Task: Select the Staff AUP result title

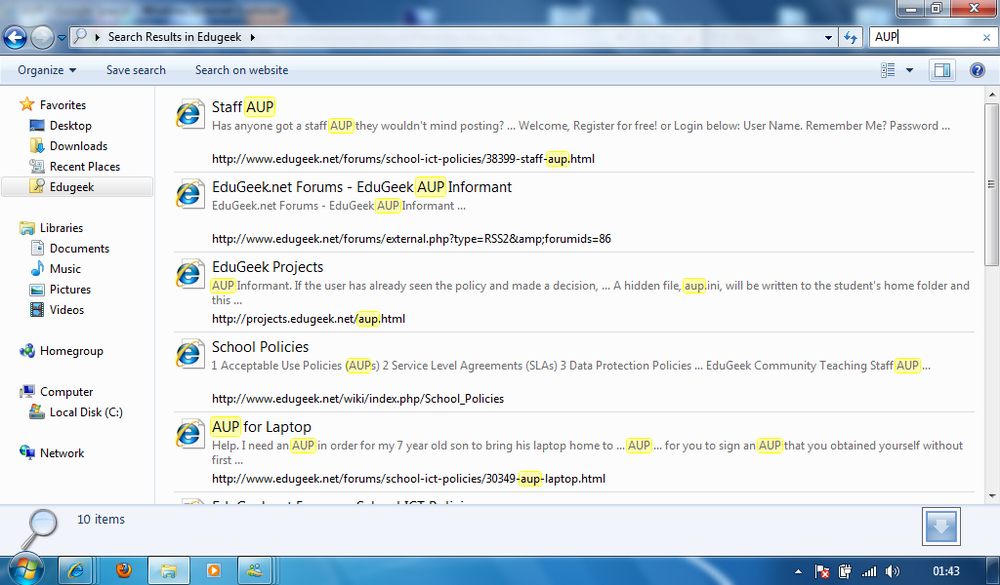Action: (x=243, y=107)
